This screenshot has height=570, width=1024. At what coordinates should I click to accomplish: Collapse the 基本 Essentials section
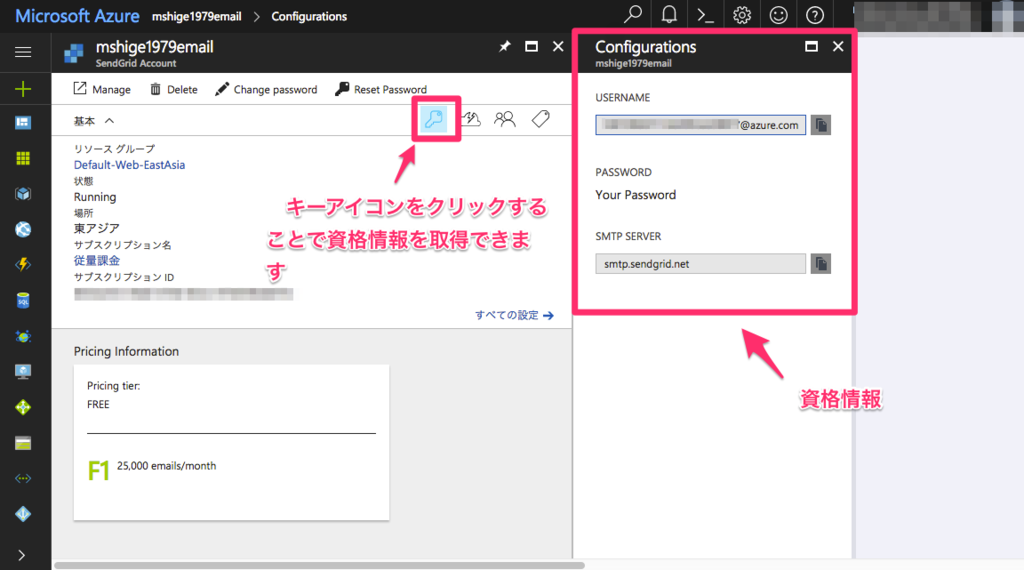94,121
